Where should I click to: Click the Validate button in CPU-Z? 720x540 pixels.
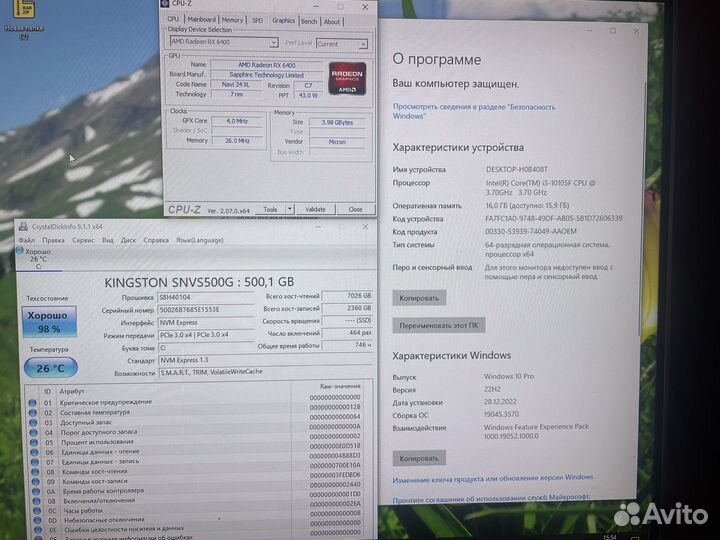(x=315, y=209)
